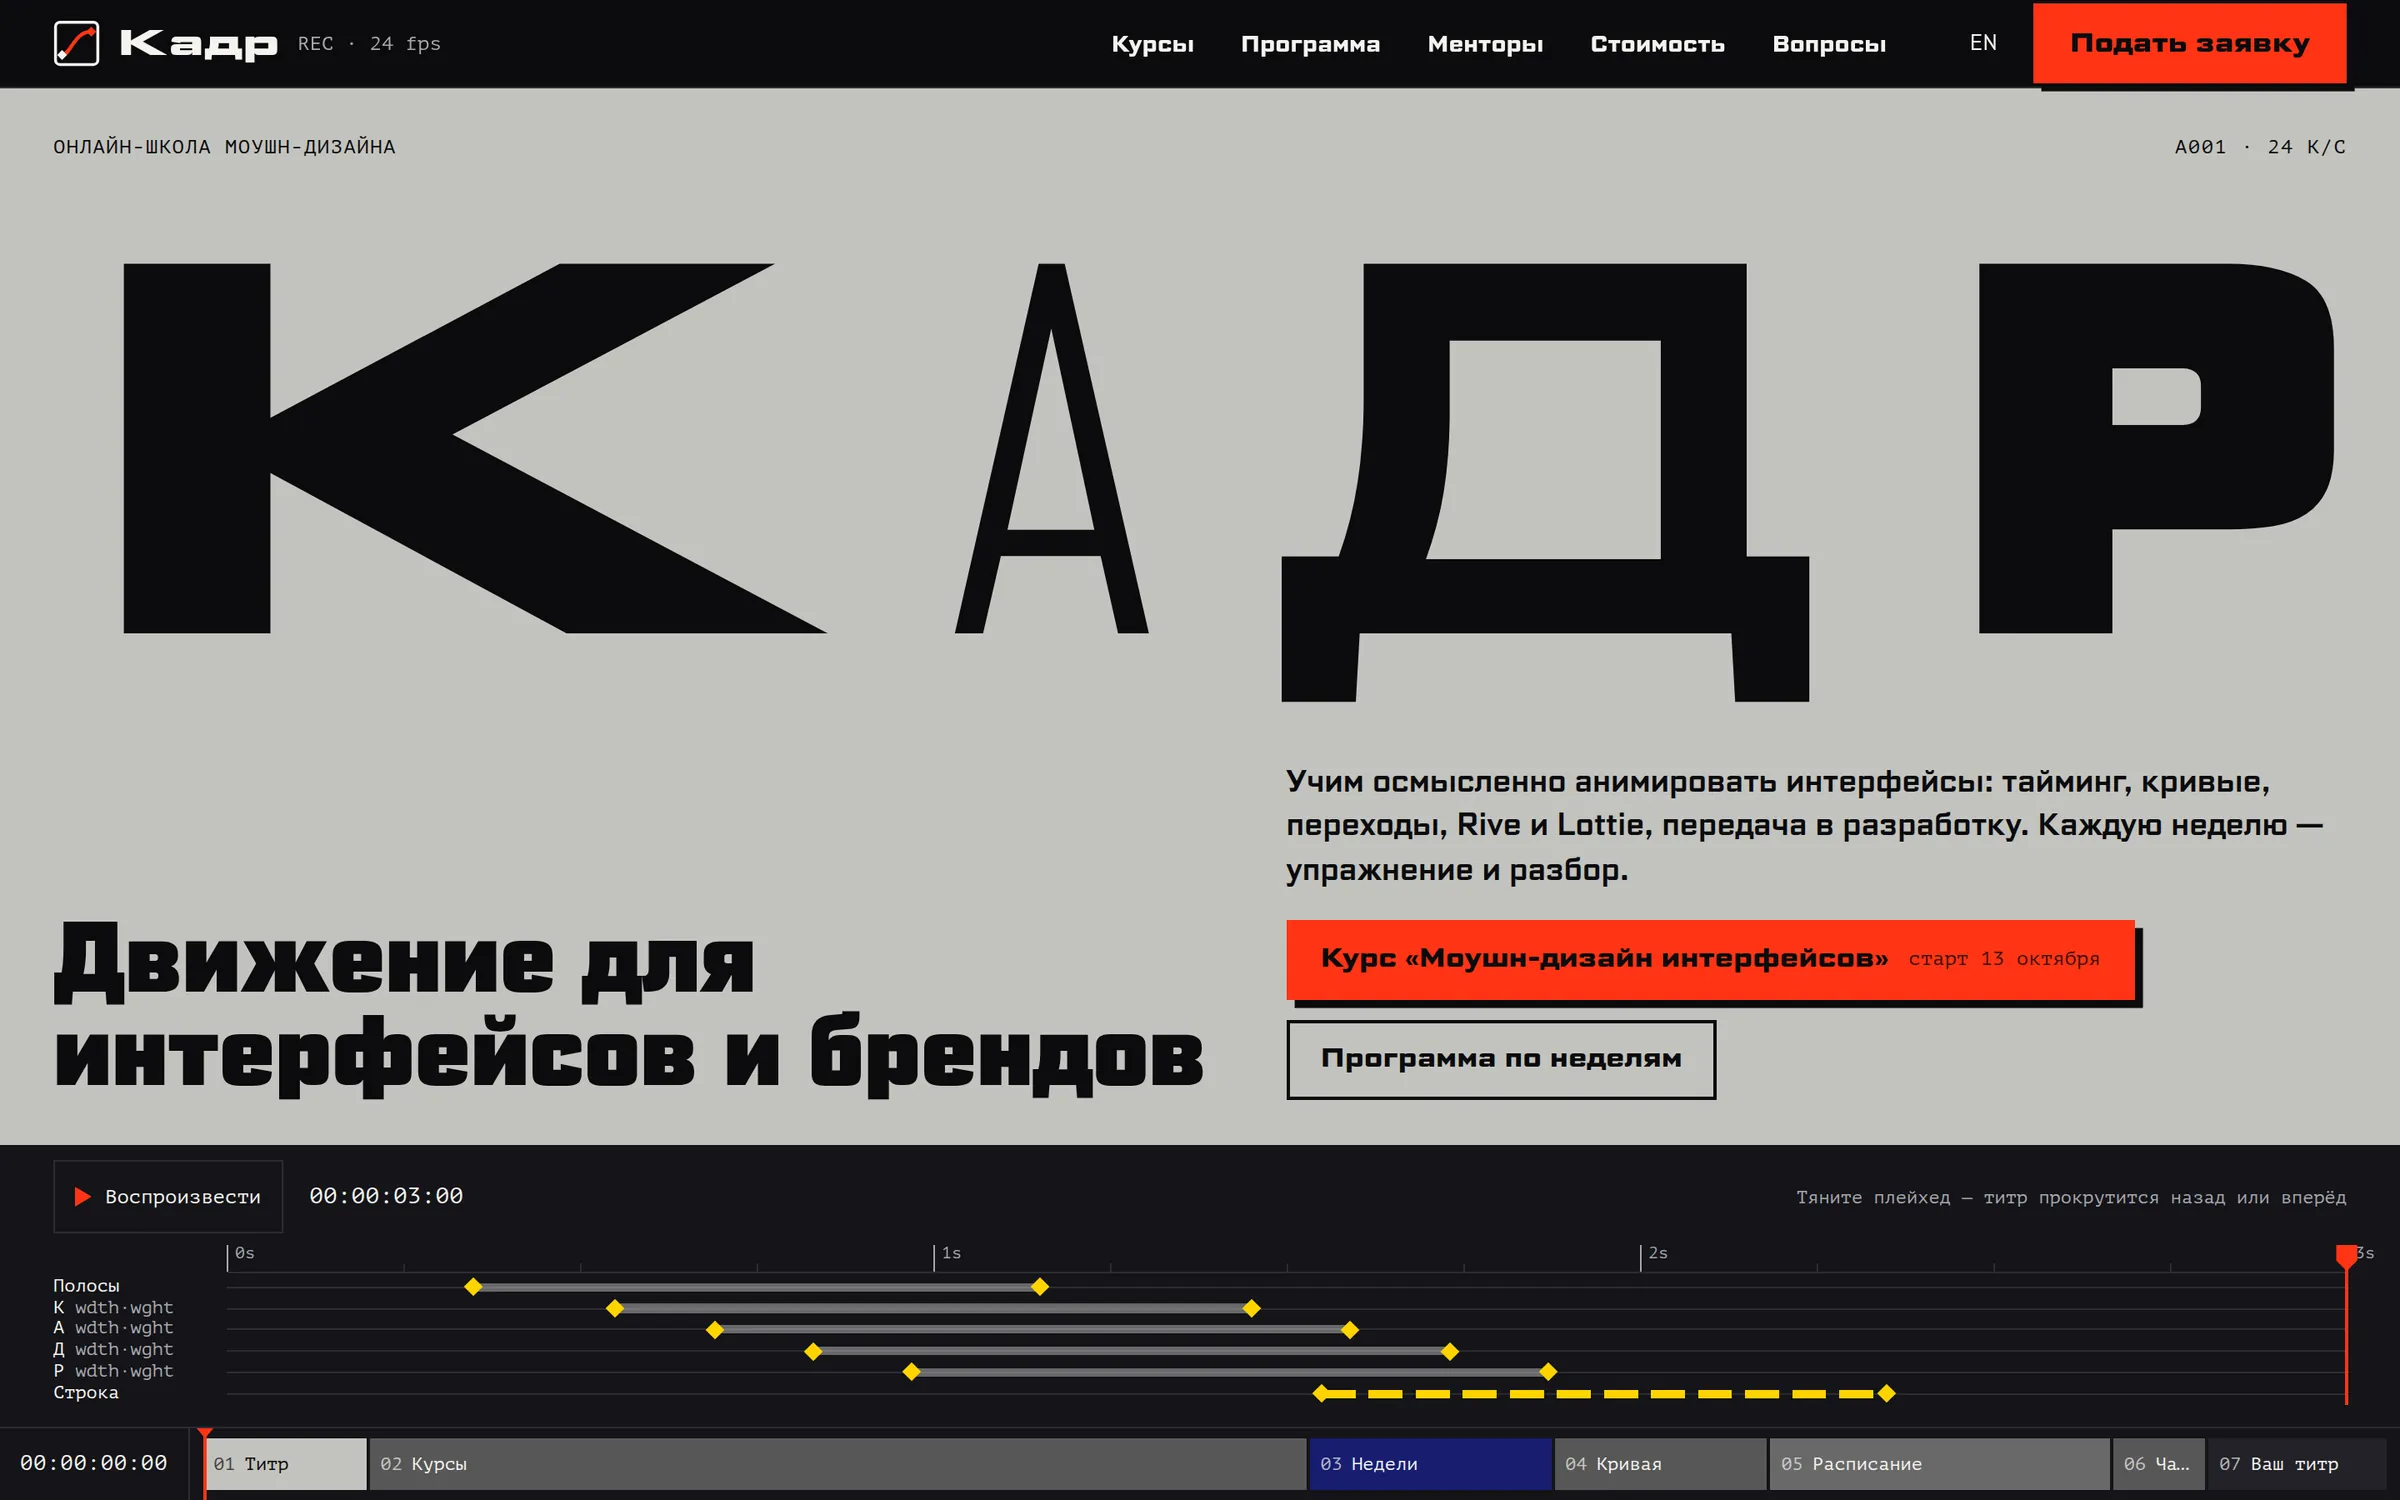
Task: Click end keyframe of Полосы track
Action: tap(1040, 1286)
